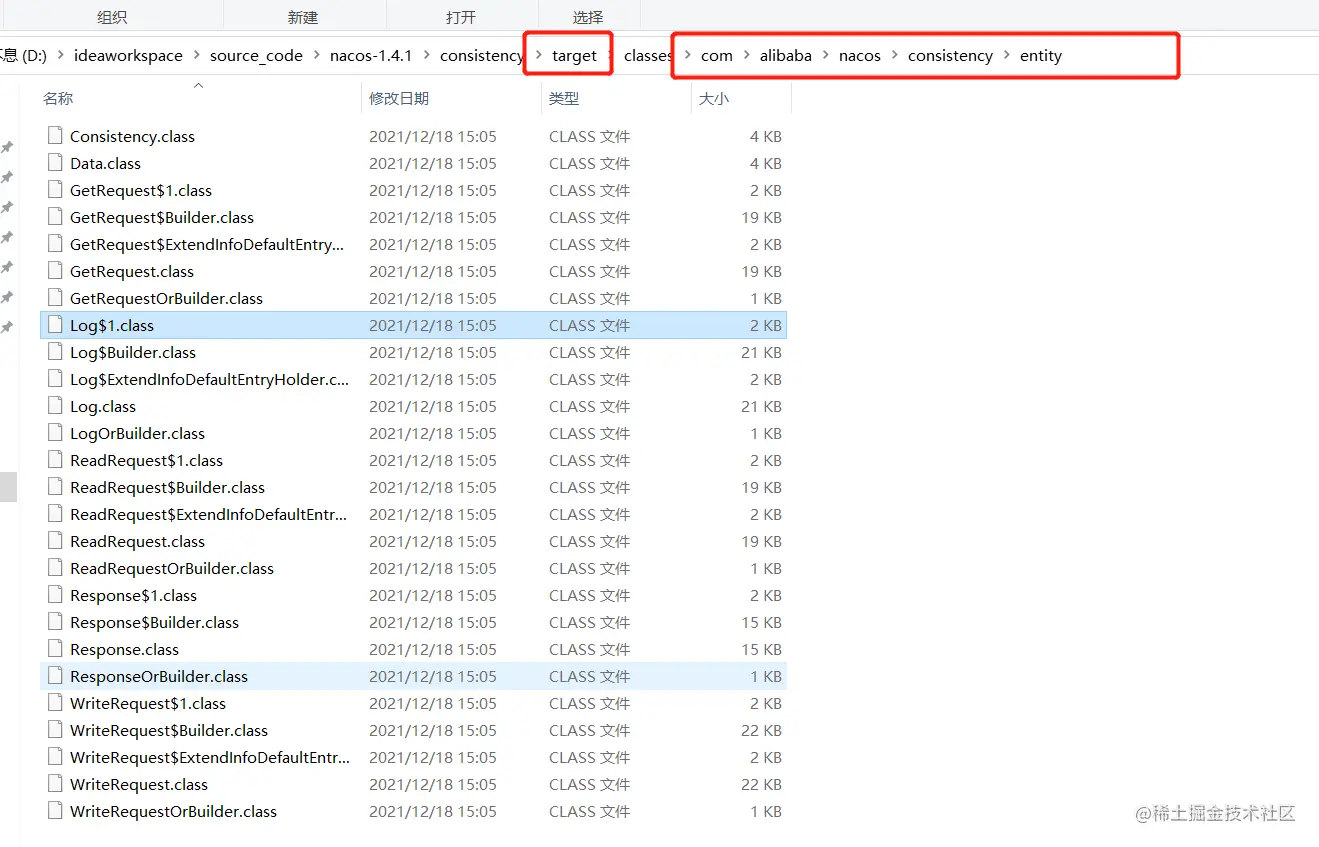The image size is (1319, 847).
Task: Open the 选择 ribbon group
Action: click(588, 17)
